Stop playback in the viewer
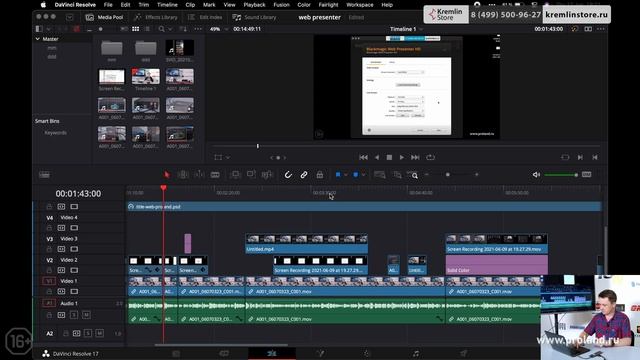This screenshot has height=360, width=640. (389, 157)
